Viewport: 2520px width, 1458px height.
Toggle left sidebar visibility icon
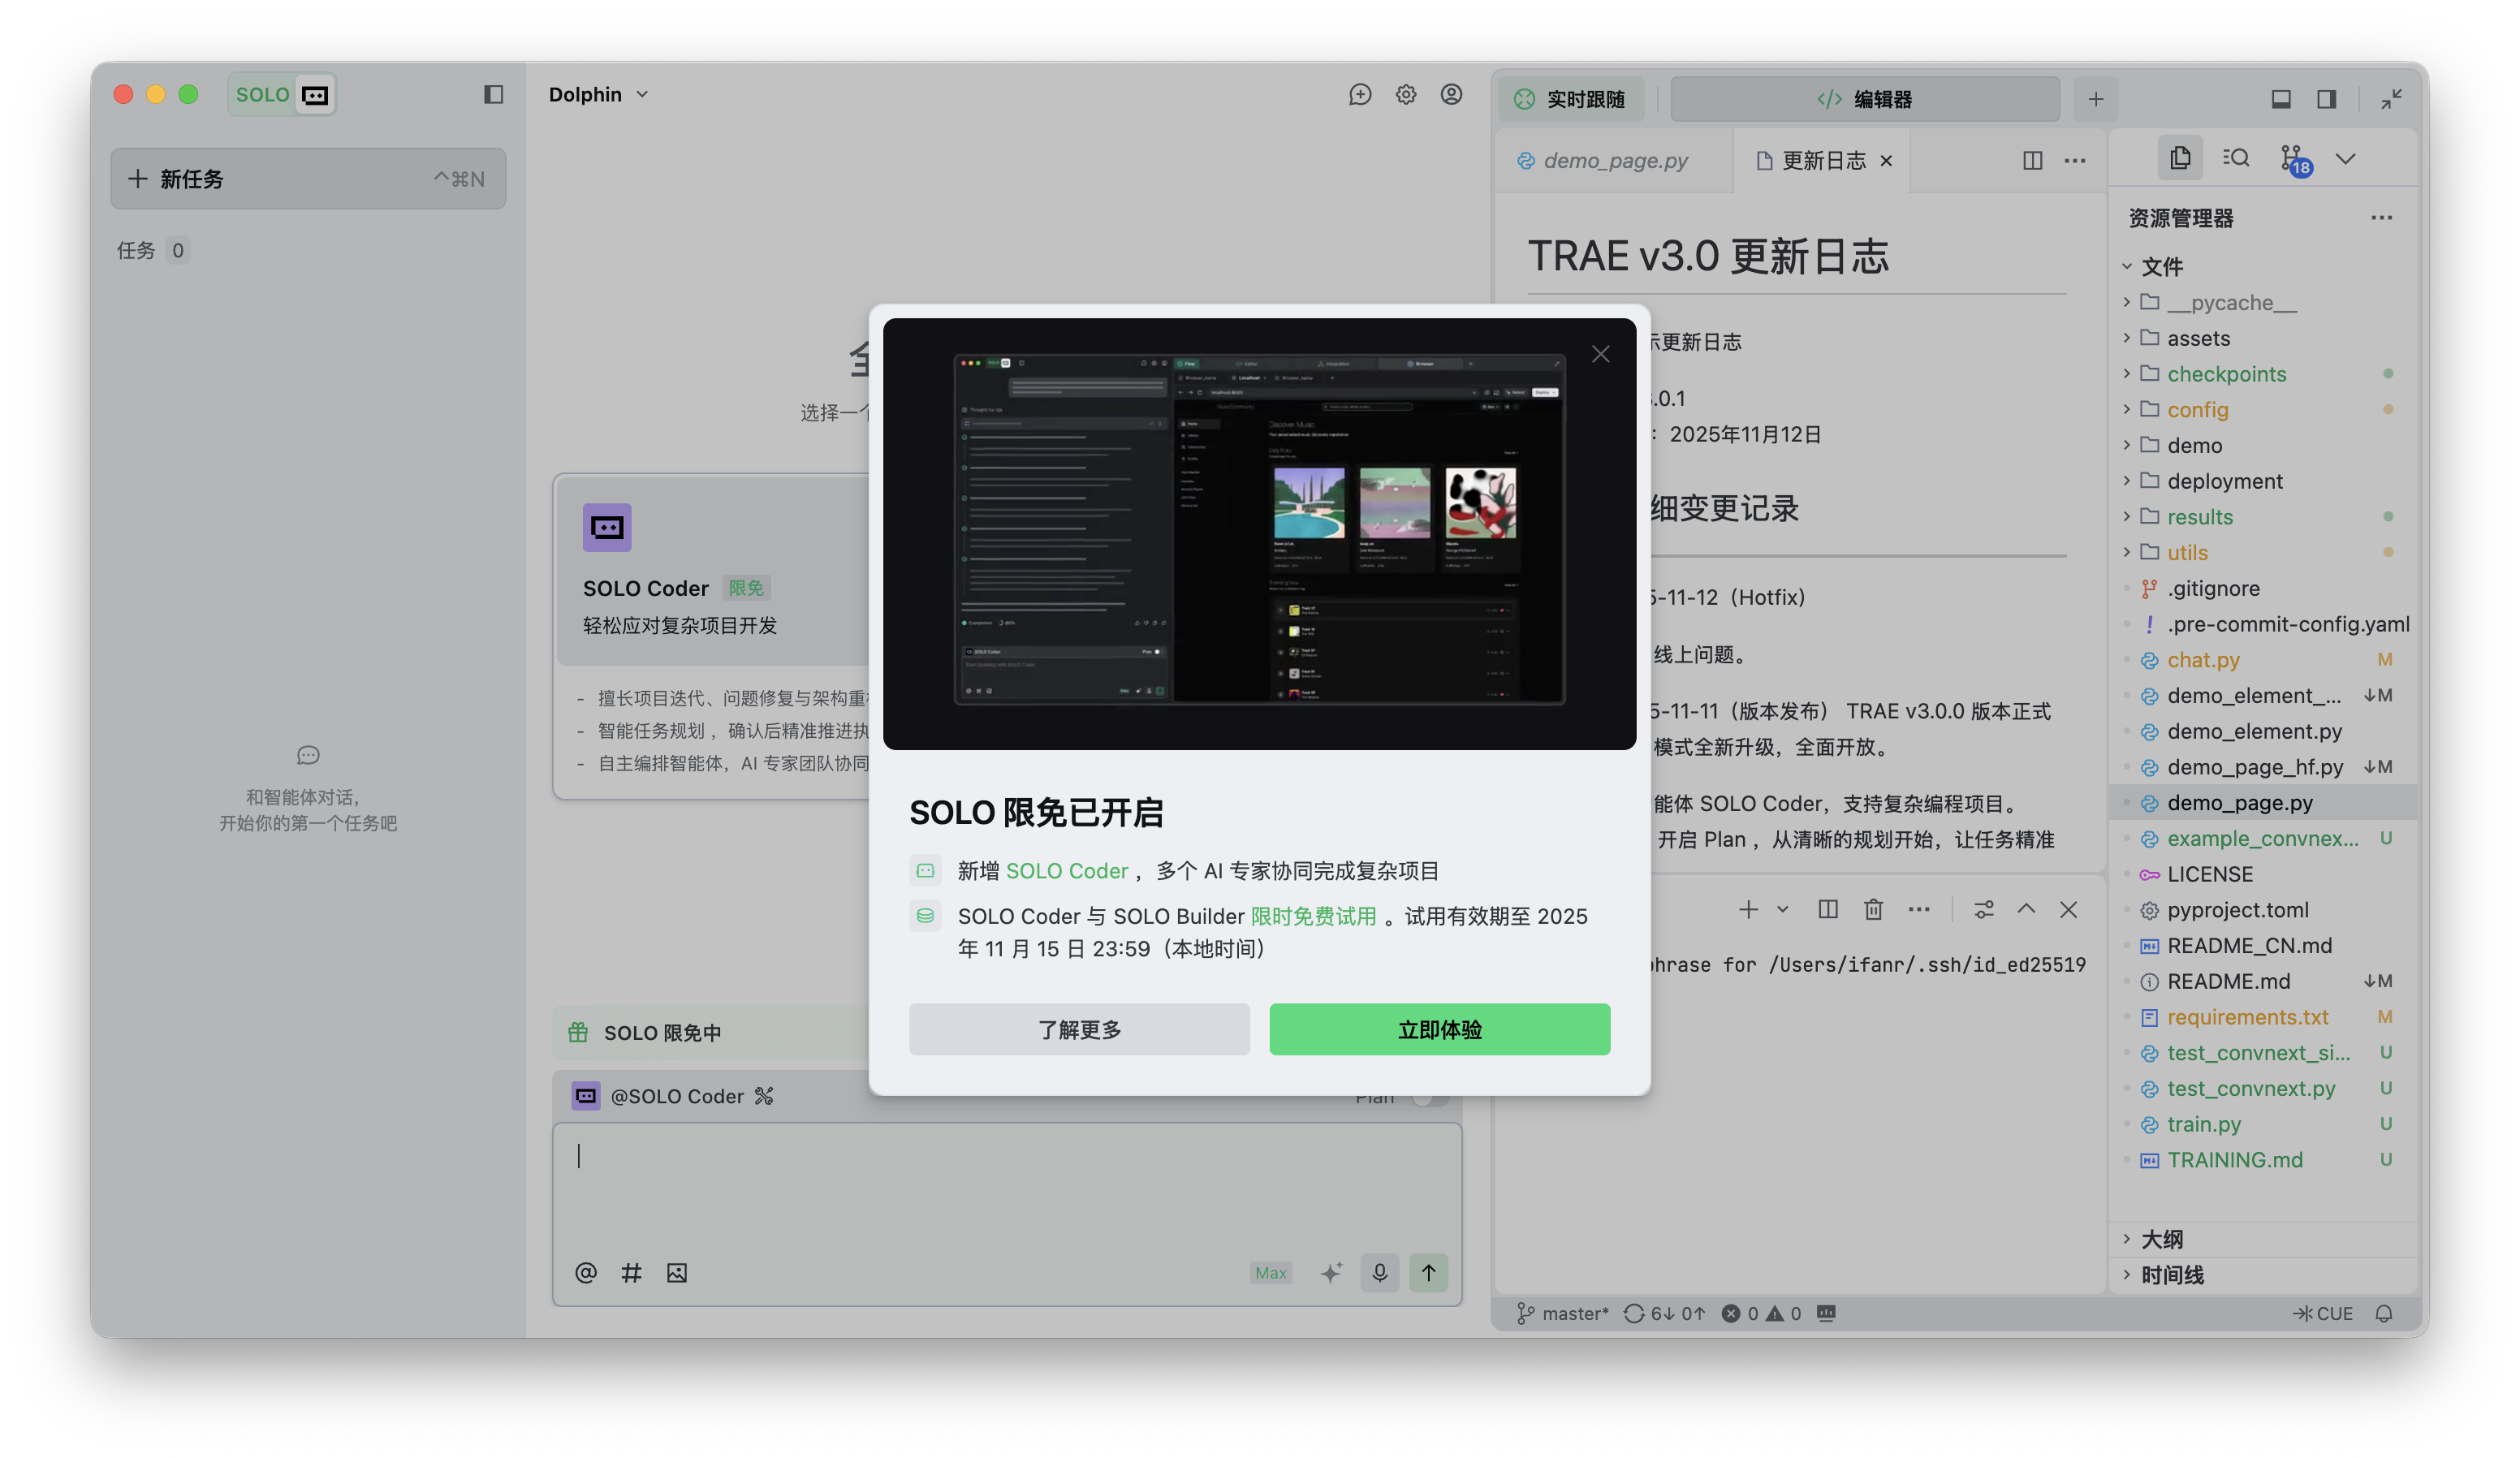(x=493, y=94)
